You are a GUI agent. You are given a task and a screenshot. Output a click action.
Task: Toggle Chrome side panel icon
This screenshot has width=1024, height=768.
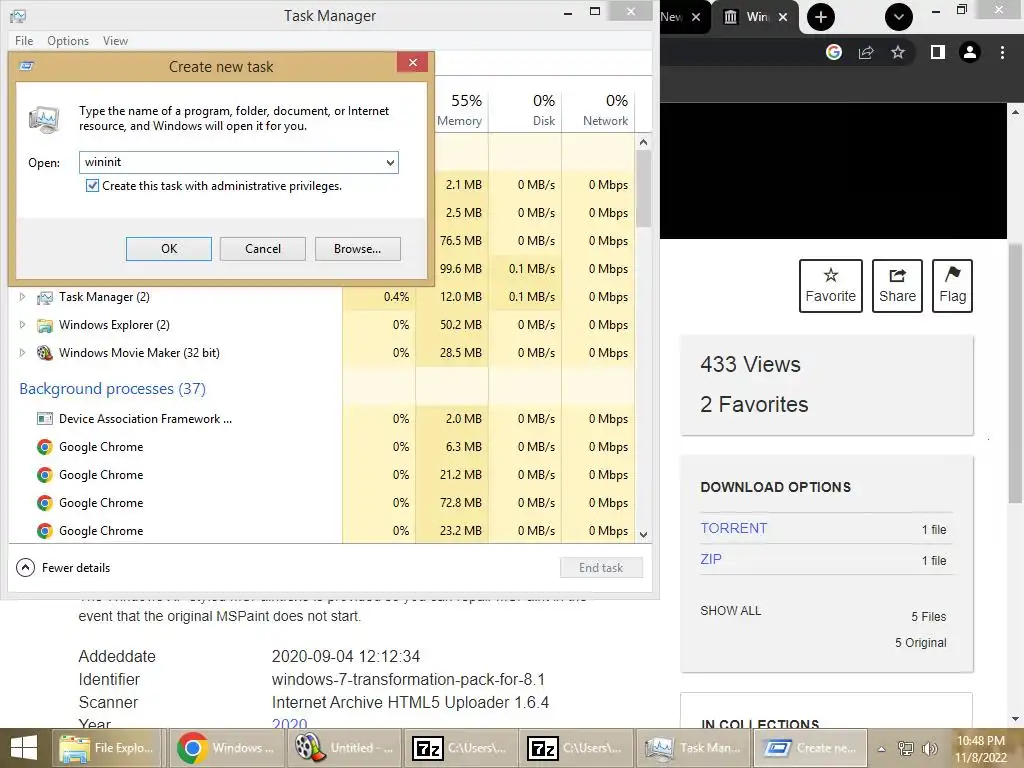tap(938, 52)
